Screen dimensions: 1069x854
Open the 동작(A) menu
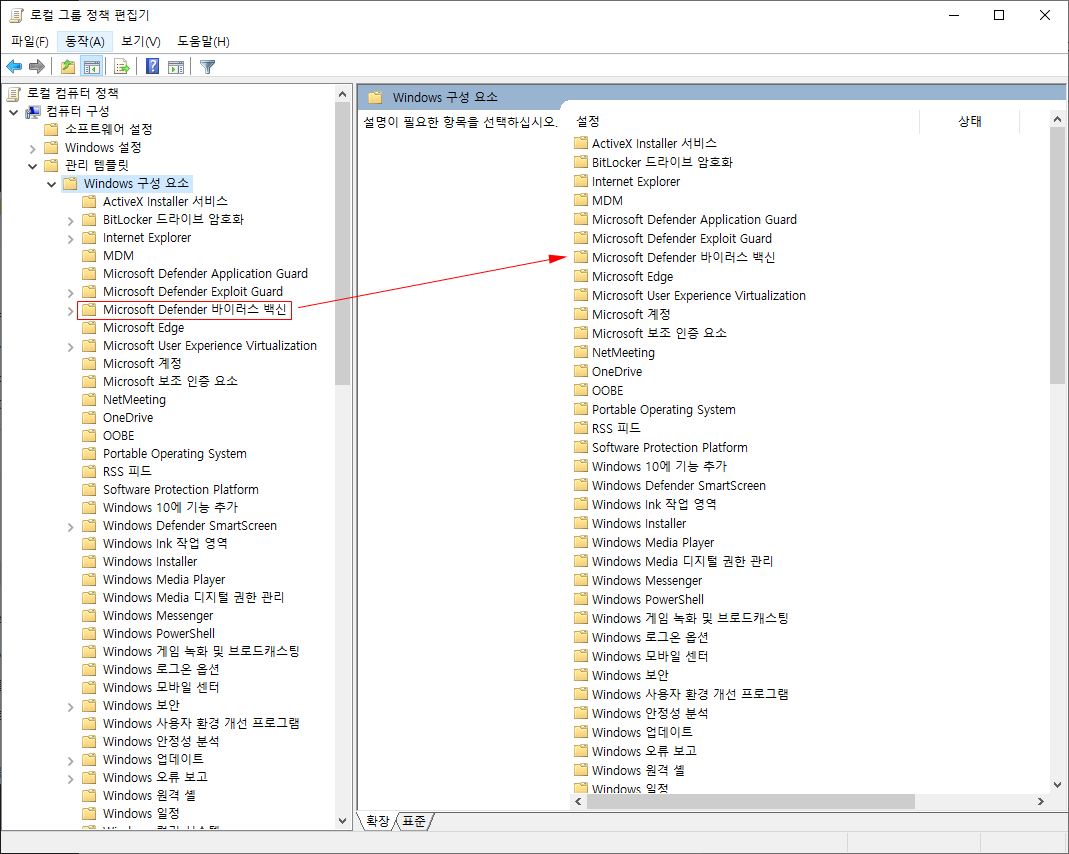click(x=85, y=42)
